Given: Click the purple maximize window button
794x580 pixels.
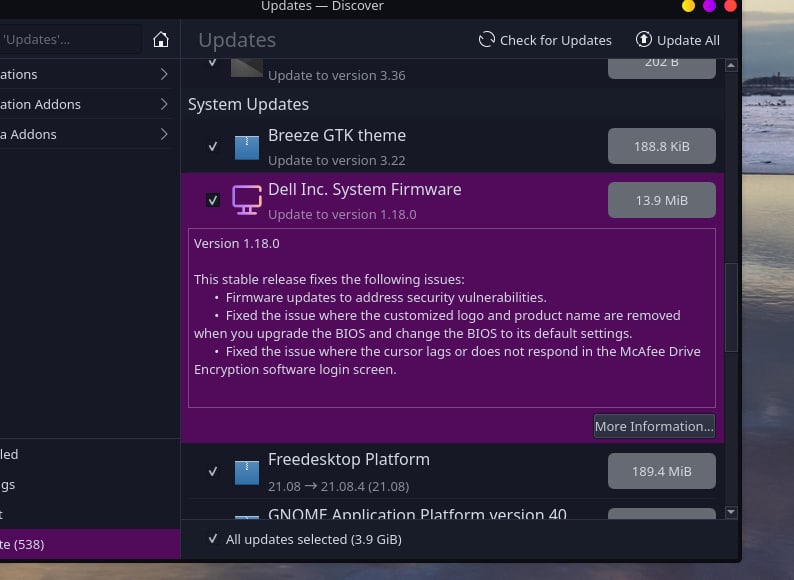Looking at the screenshot, I should 709,6.
